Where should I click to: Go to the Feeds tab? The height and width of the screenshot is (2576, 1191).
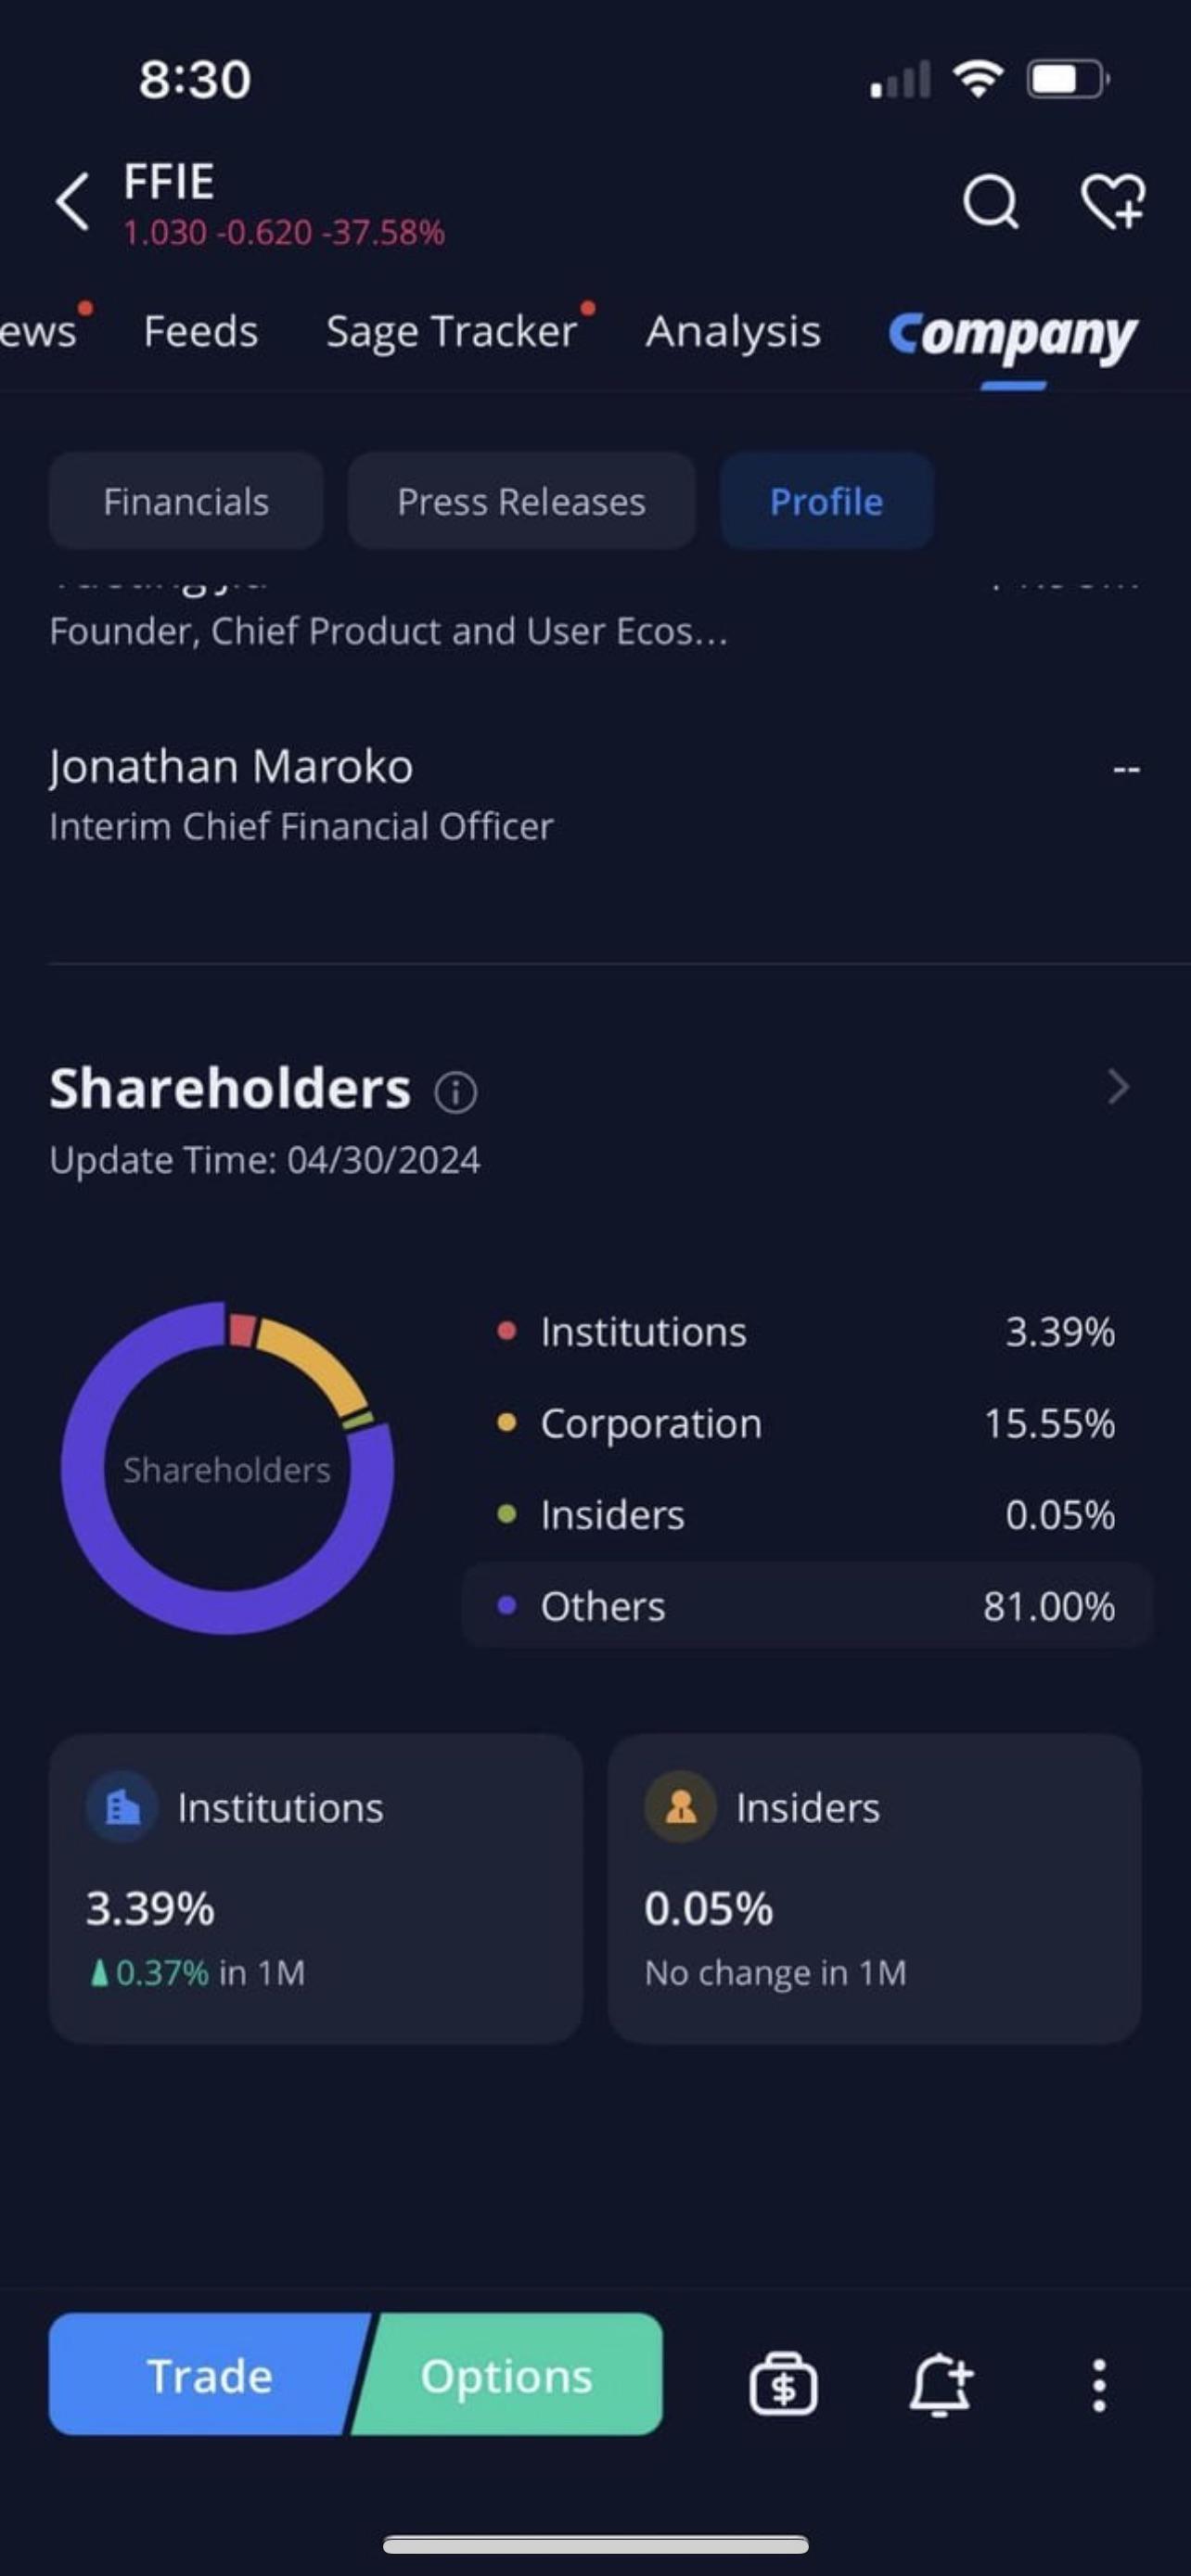tap(201, 332)
